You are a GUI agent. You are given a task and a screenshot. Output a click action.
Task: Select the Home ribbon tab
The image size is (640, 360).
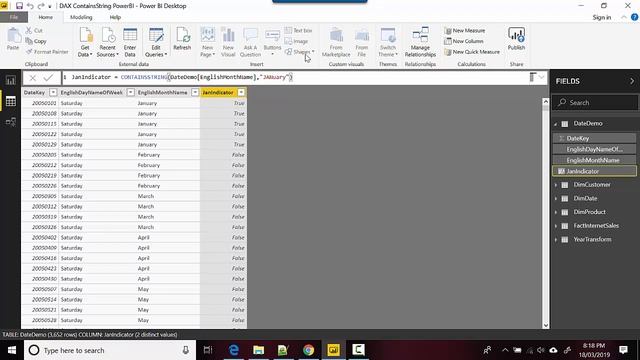click(x=45, y=17)
